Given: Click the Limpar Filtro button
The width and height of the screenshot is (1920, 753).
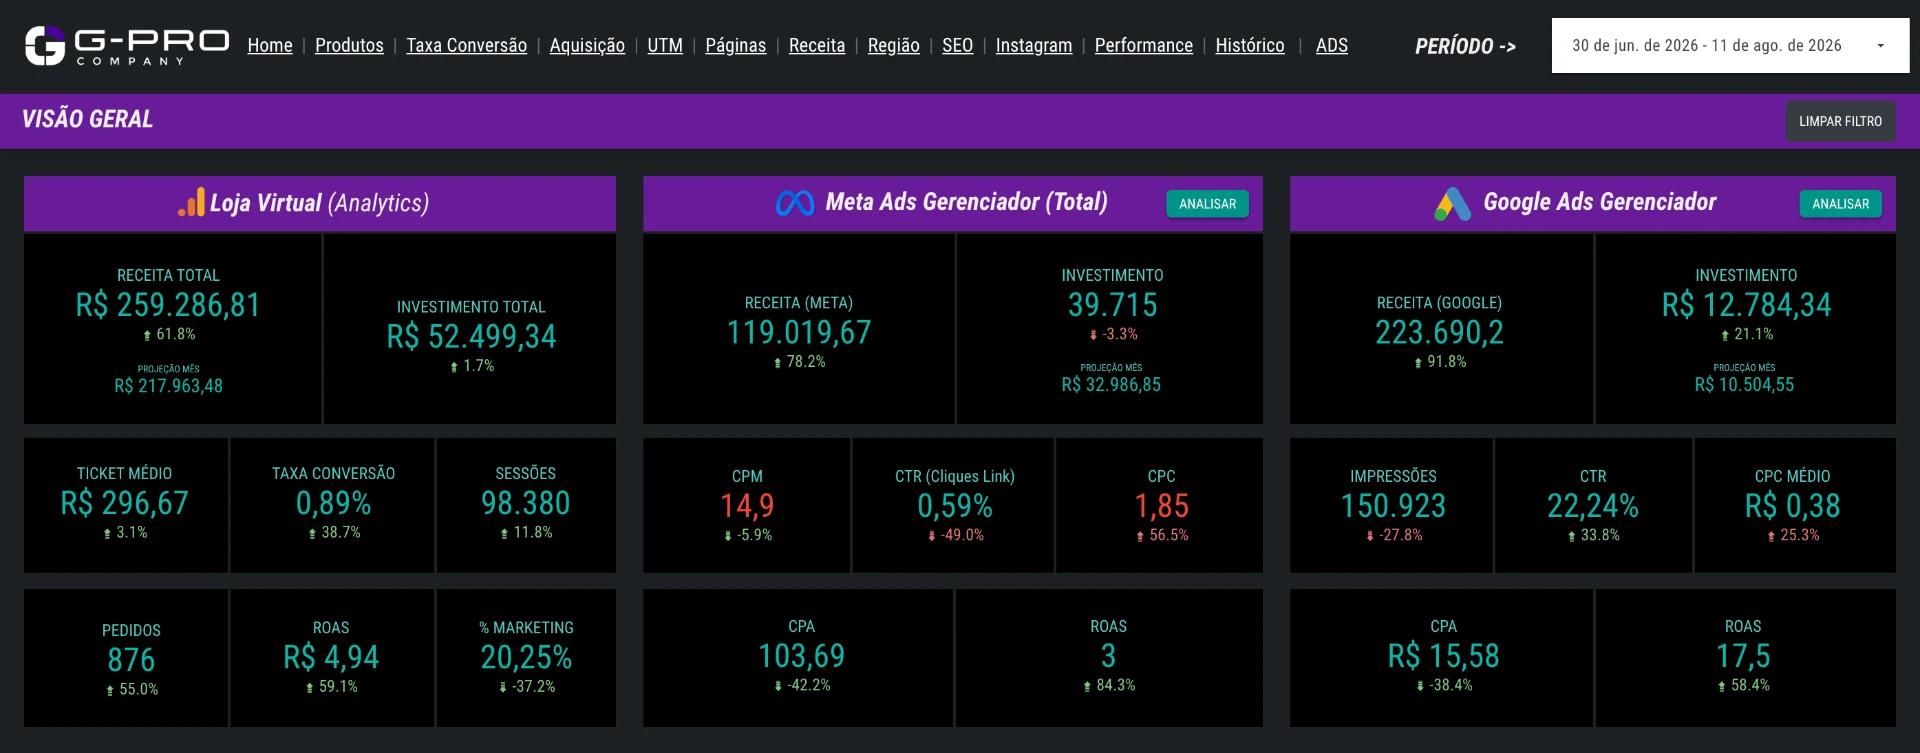Looking at the screenshot, I should [1840, 121].
